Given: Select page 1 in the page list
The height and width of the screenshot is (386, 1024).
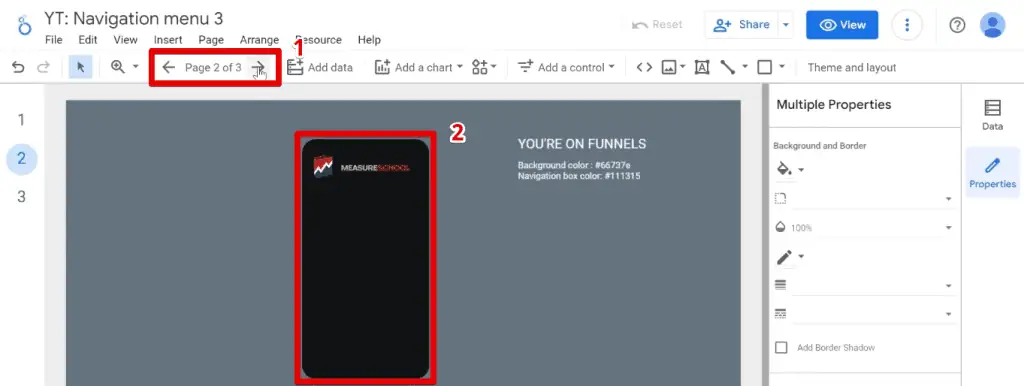Looking at the screenshot, I should tap(22, 120).
